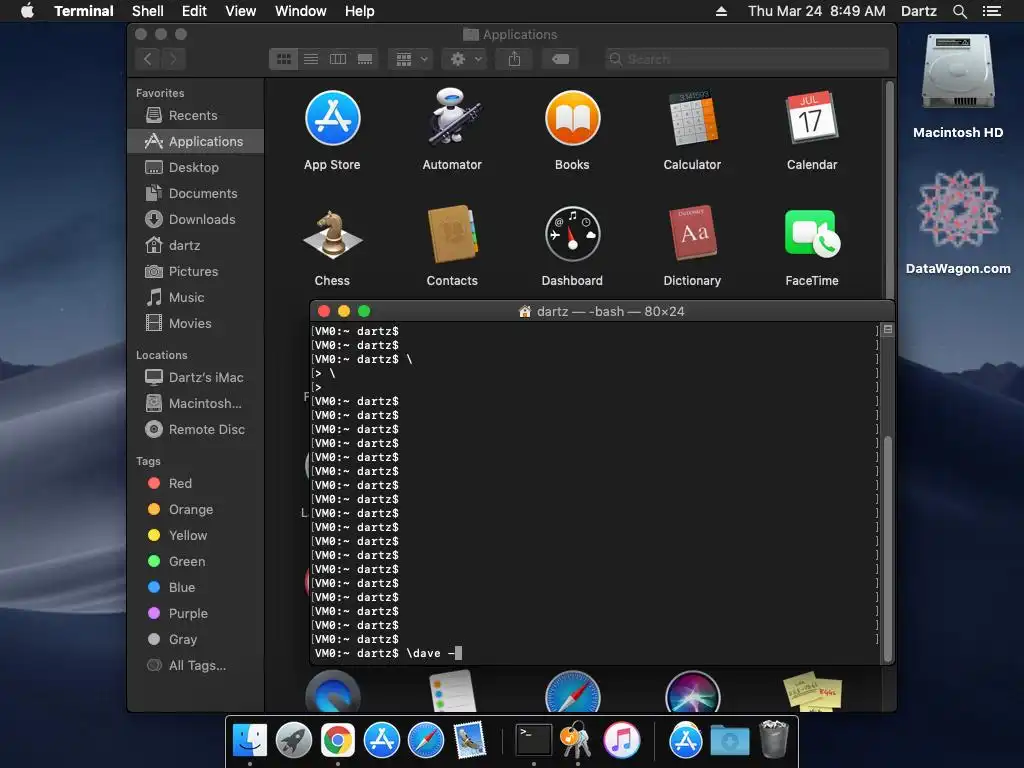Click the menu bar clock Thu Mar 24
This screenshot has width=1024, height=768.
[816, 11]
